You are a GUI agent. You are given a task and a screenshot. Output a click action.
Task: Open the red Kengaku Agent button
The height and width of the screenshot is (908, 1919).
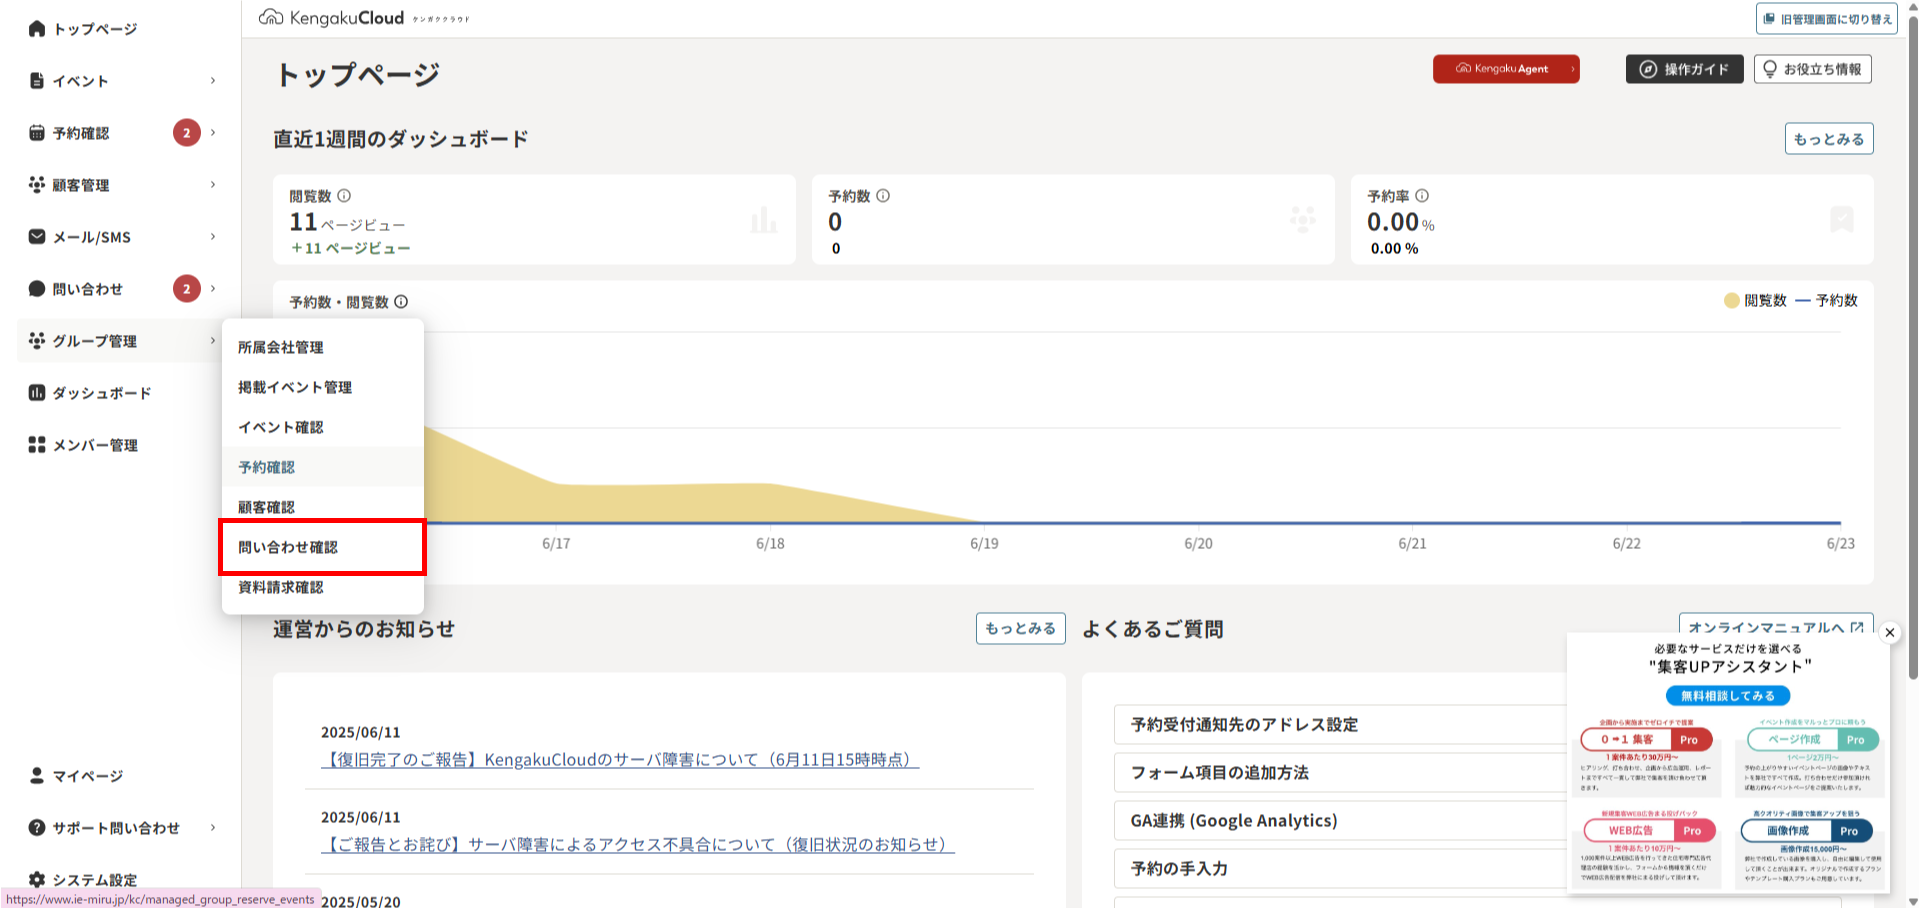point(1505,69)
